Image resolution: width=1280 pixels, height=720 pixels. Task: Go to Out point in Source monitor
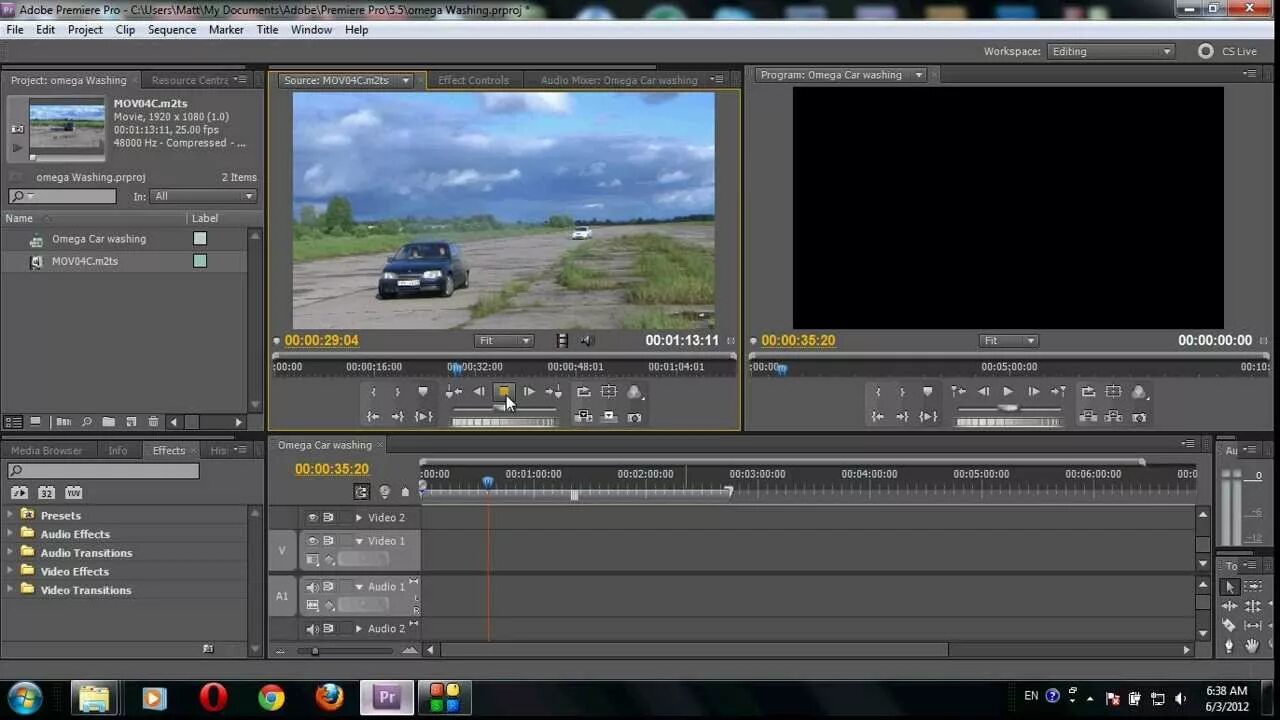pos(398,416)
